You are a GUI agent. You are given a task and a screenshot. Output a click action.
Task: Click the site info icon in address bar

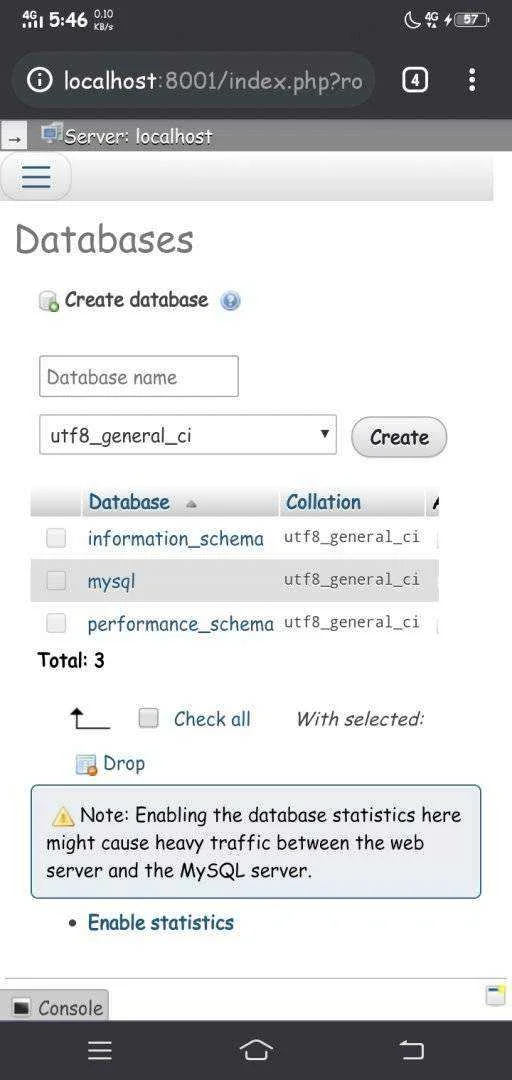(x=39, y=81)
